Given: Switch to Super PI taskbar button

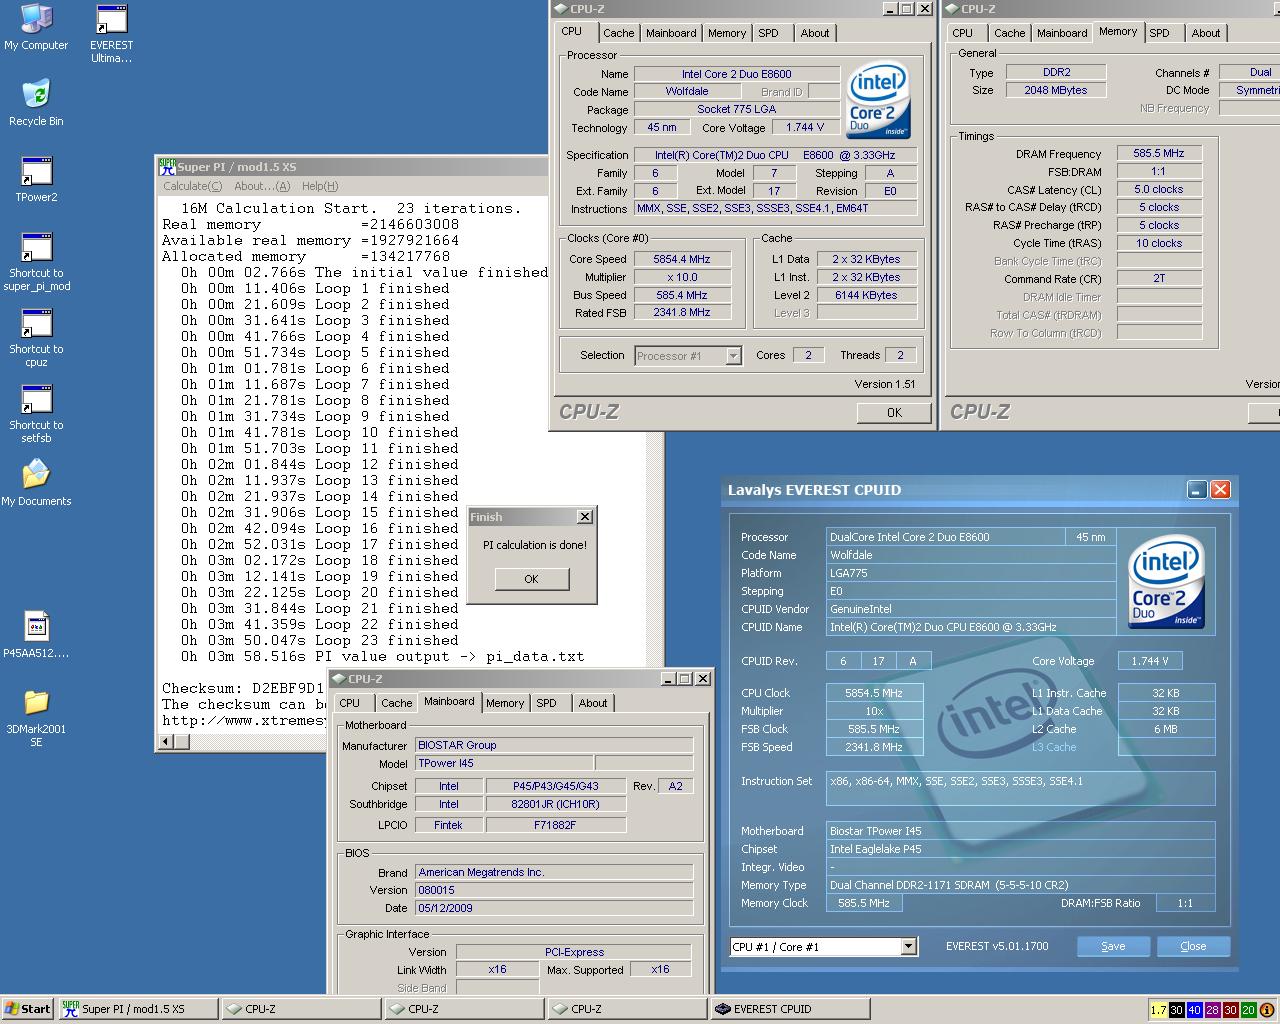Looking at the screenshot, I should (138, 1009).
